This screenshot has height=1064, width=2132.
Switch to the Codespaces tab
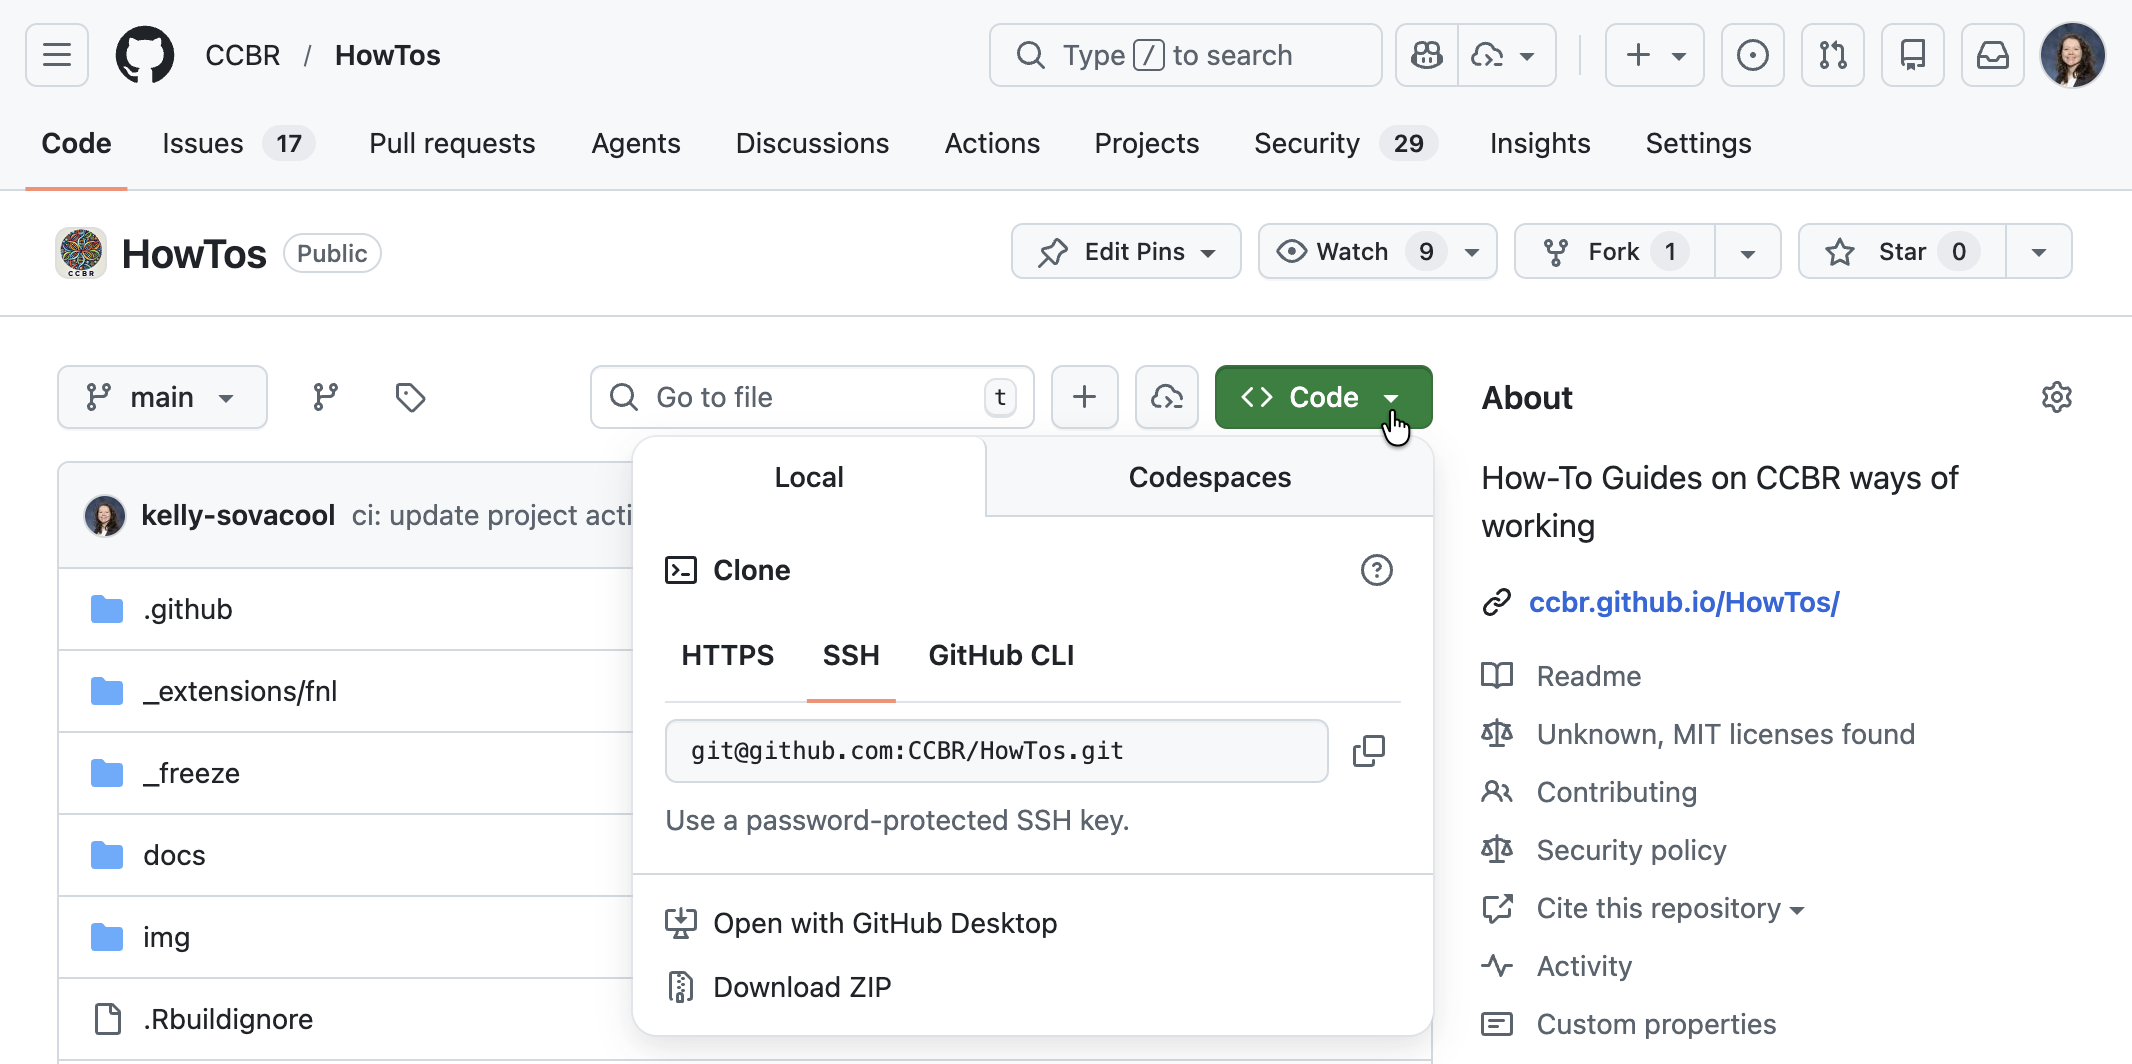[1209, 477]
